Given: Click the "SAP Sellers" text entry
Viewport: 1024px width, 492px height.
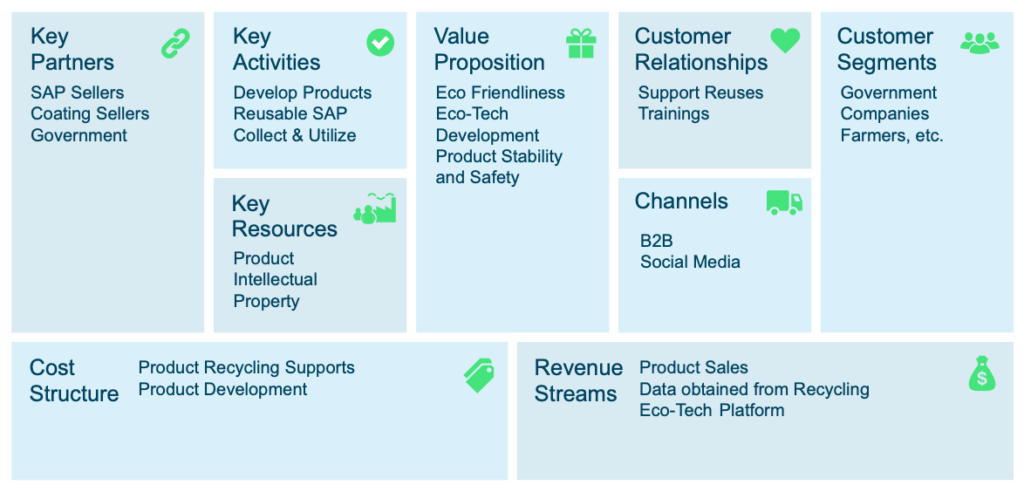Looking at the screenshot, I should (77, 93).
